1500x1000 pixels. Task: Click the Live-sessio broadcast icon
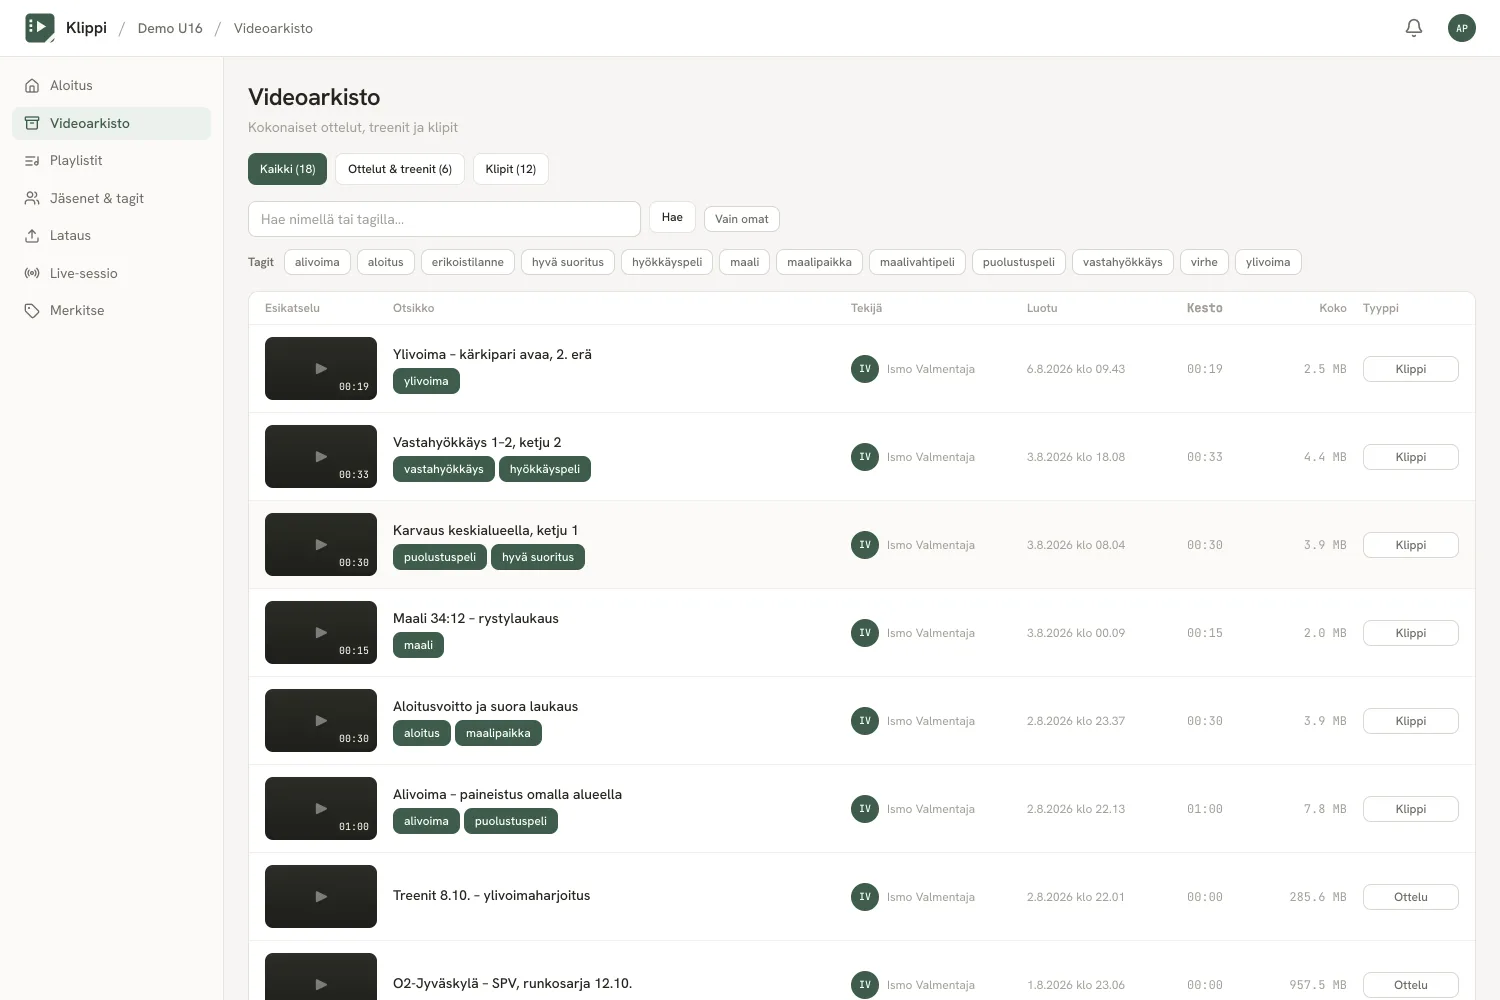(32, 273)
